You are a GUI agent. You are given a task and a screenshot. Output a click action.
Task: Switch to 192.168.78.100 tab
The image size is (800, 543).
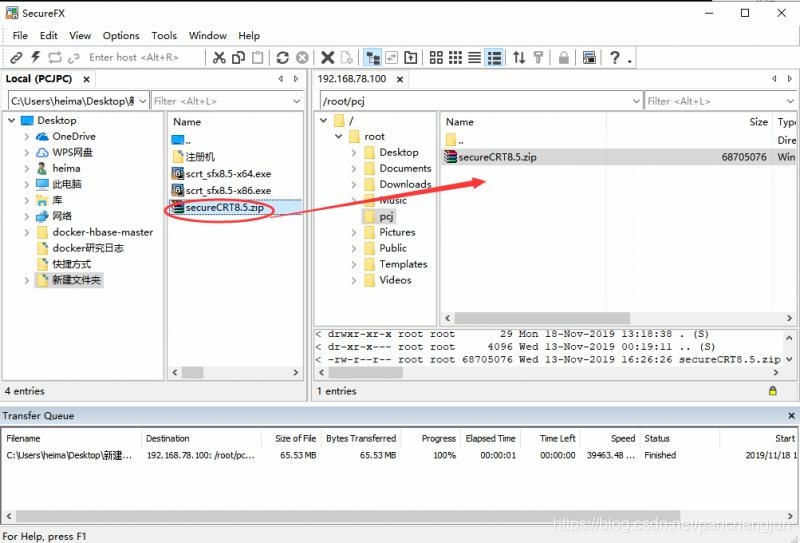[352, 79]
